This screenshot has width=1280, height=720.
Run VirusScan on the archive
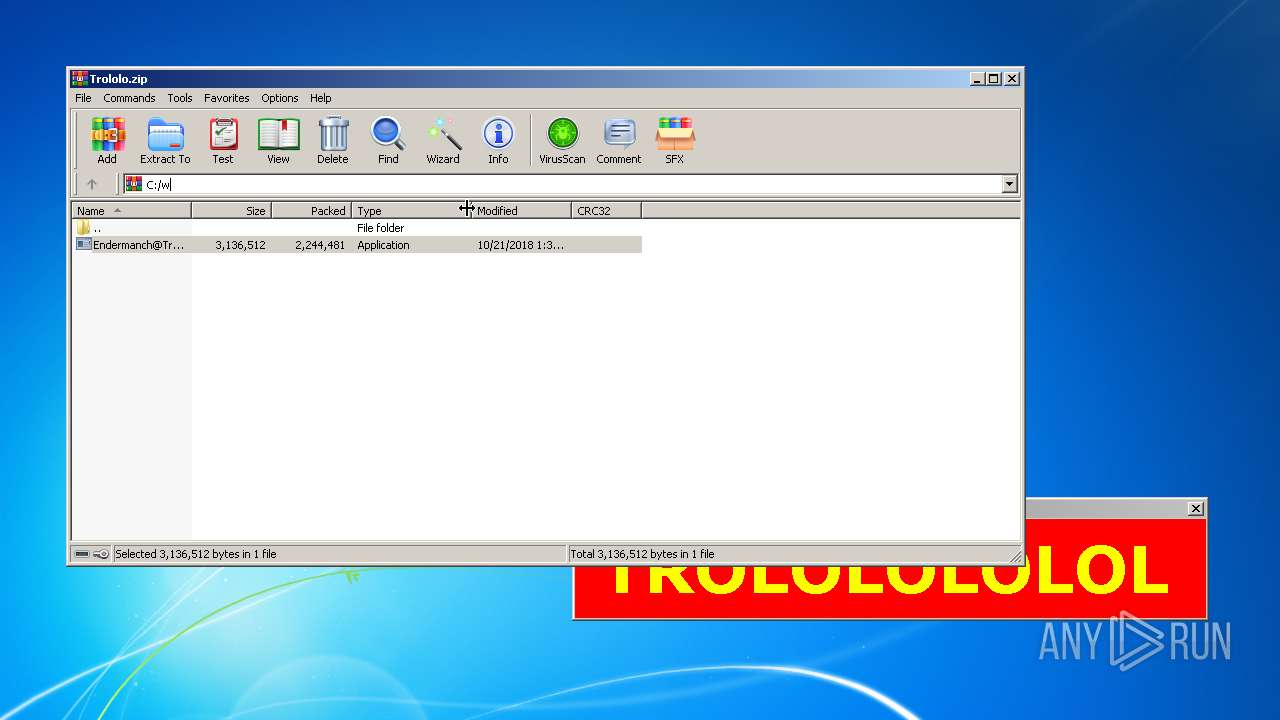pyautogui.click(x=562, y=140)
